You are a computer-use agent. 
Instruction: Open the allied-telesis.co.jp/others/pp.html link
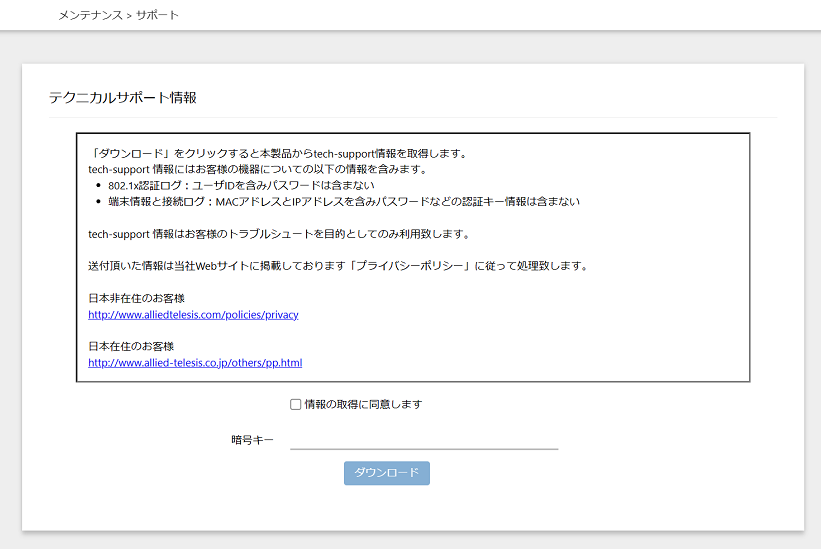(x=195, y=363)
